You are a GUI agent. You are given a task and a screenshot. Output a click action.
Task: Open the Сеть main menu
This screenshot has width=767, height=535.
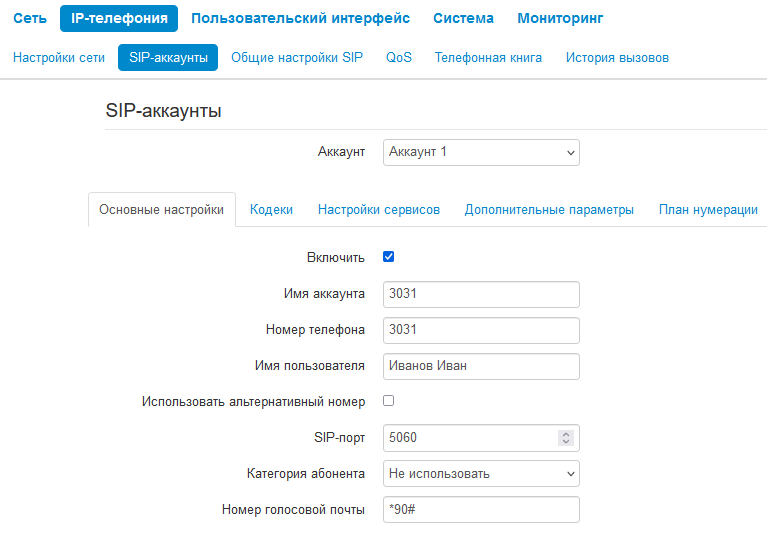coord(30,18)
